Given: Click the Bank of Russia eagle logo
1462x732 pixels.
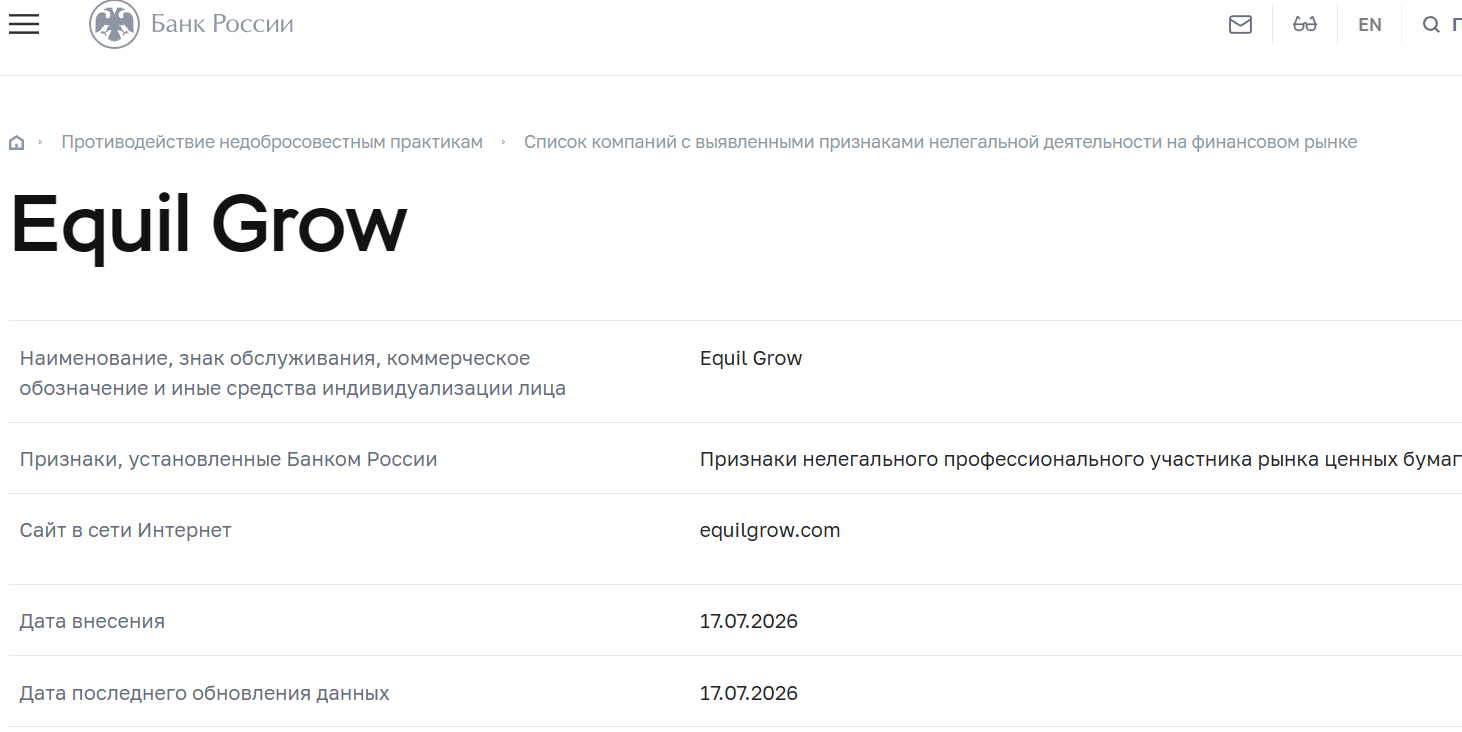Looking at the screenshot, I should [114, 24].
